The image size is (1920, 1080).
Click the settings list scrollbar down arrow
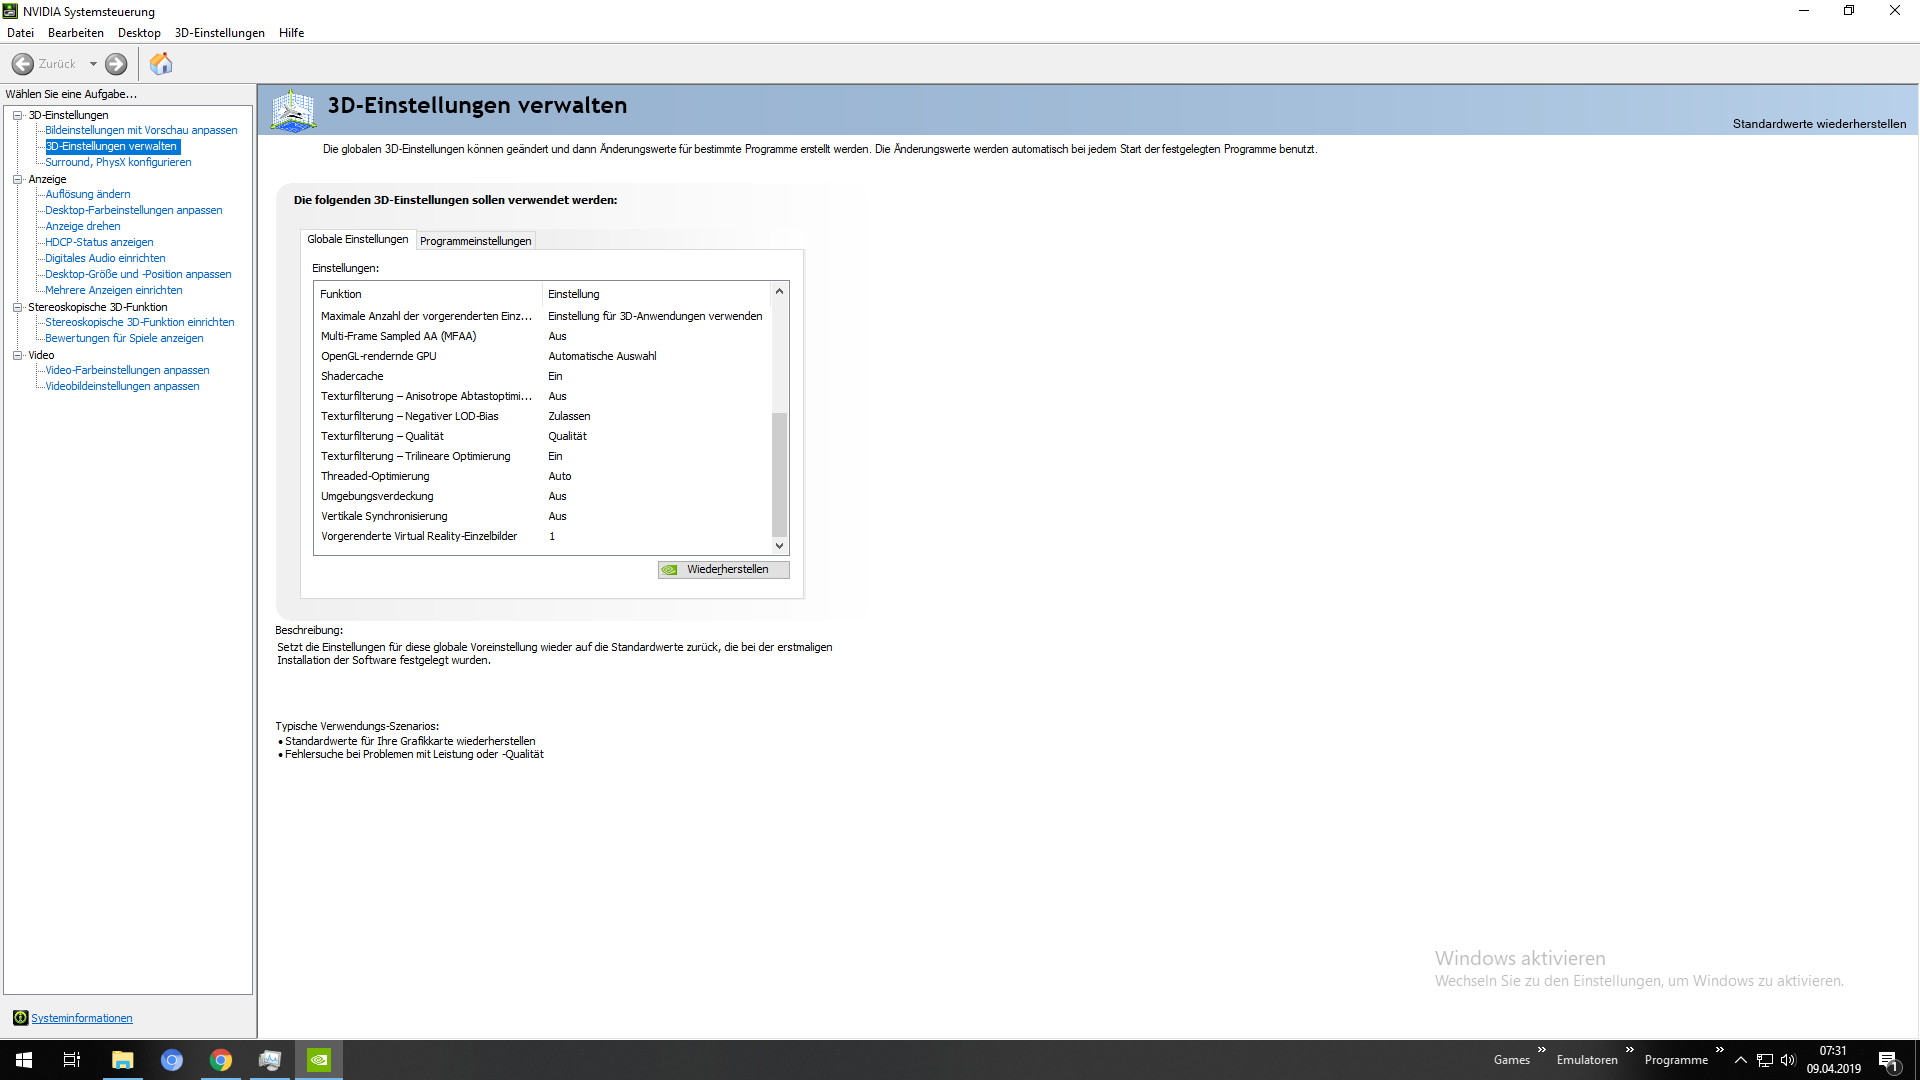[779, 546]
